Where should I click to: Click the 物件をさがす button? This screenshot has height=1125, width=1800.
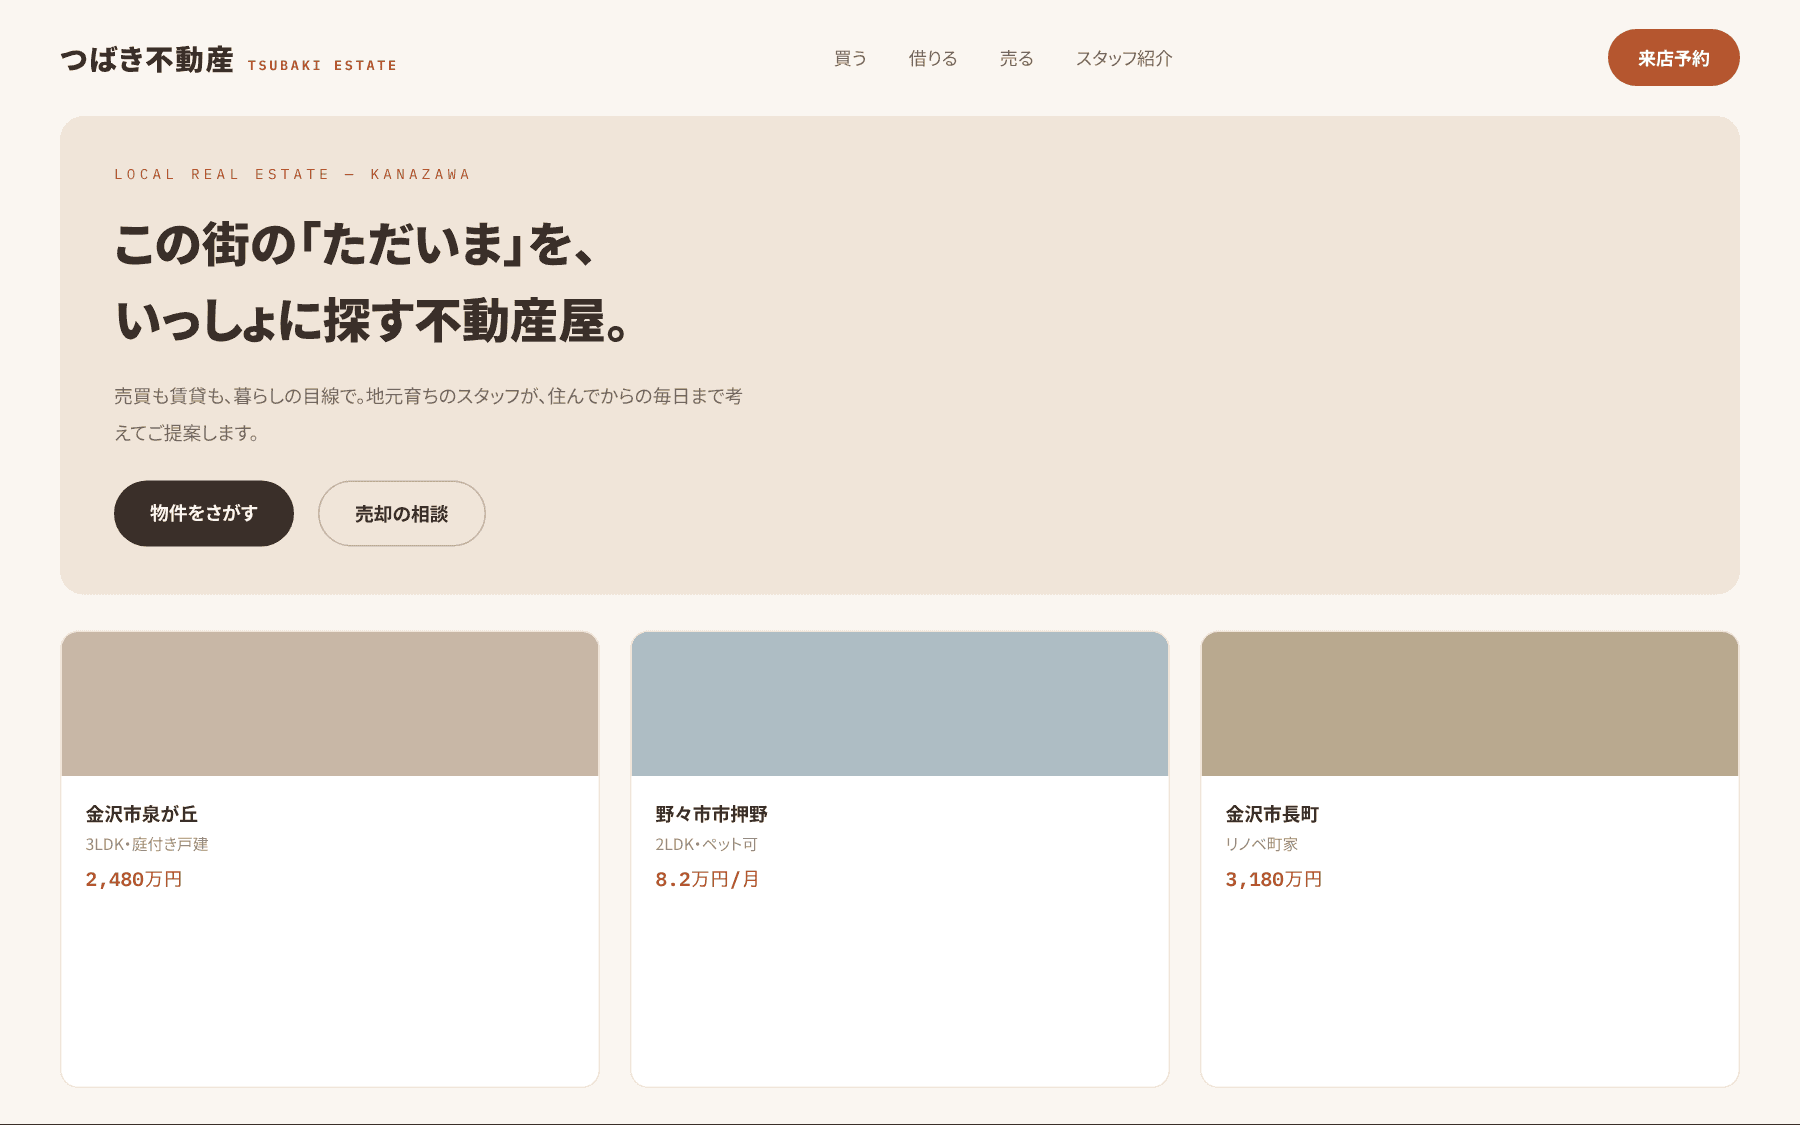pos(204,513)
